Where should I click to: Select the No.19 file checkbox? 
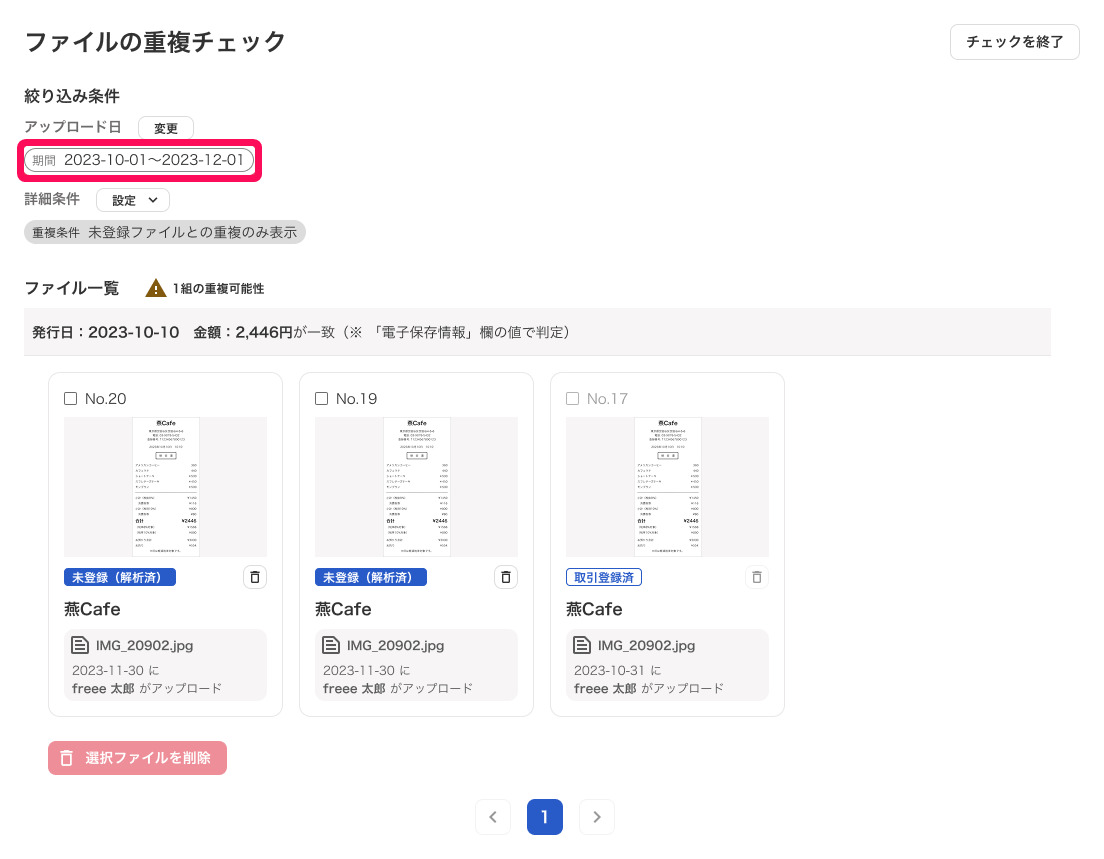tap(322, 399)
